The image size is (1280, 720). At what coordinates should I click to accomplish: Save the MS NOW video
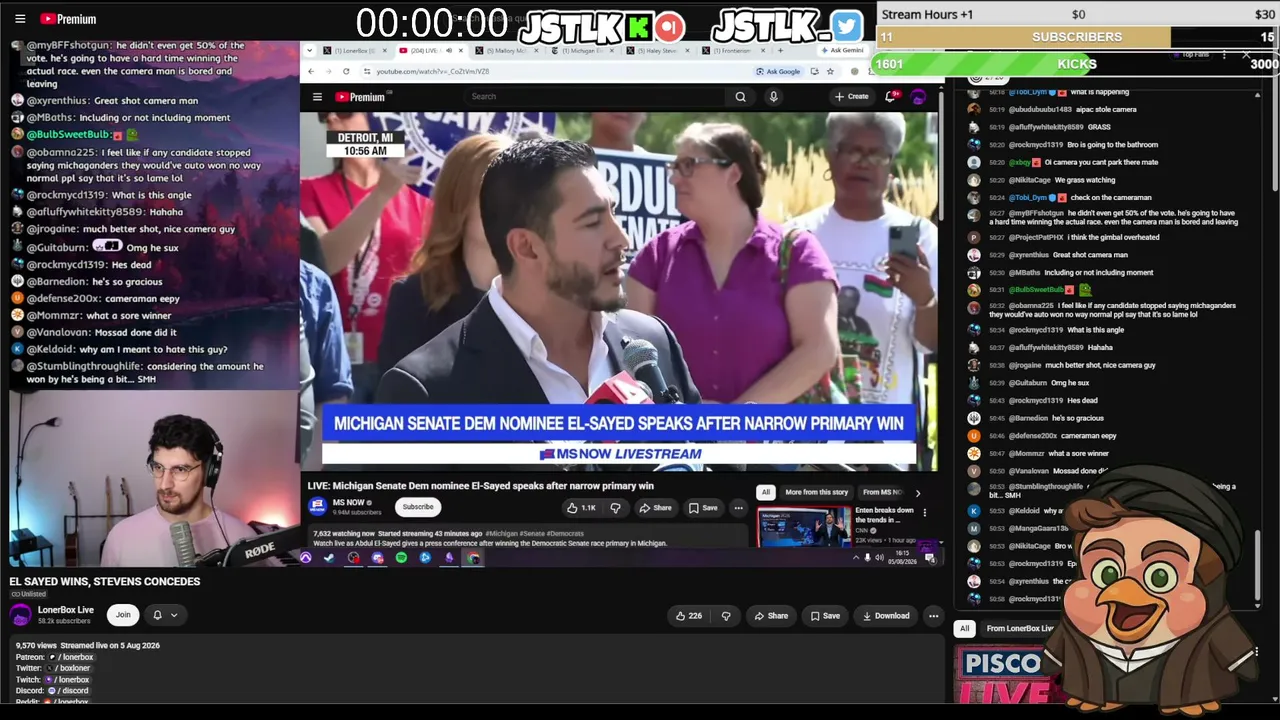(703, 508)
